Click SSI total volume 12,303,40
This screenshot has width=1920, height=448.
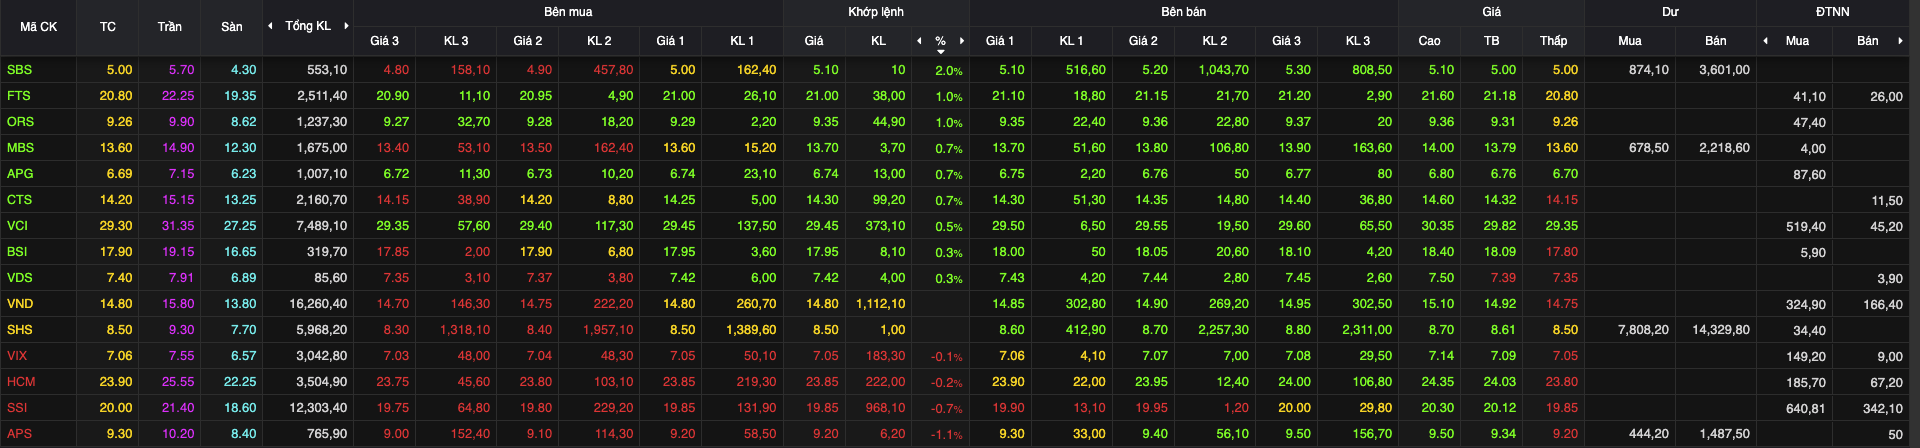[x=319, y=408]
